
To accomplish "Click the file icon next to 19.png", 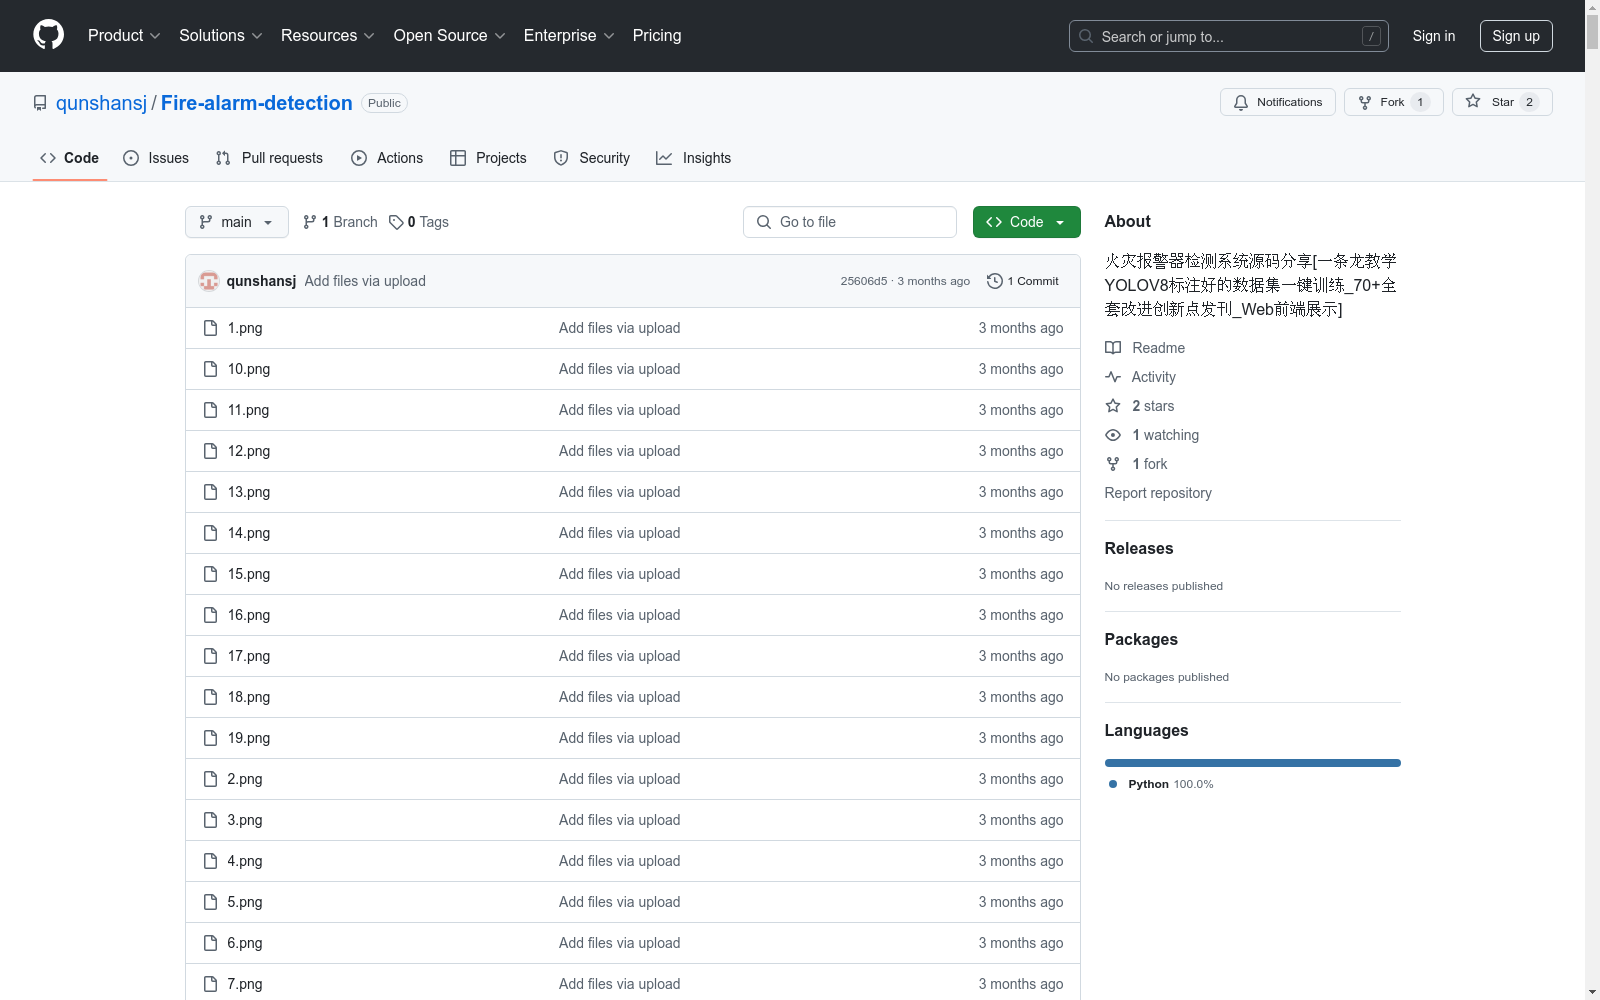I will (210, 738).
